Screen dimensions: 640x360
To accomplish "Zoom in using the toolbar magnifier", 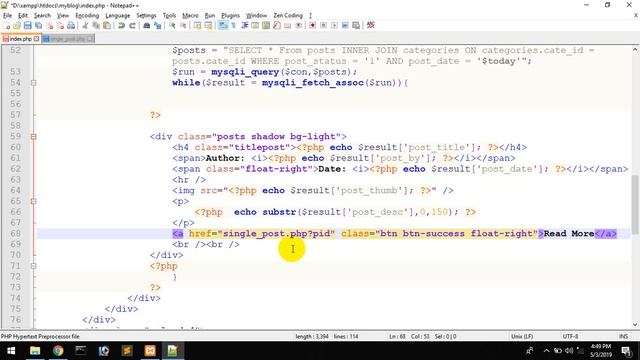I will (x=172, y=25).
